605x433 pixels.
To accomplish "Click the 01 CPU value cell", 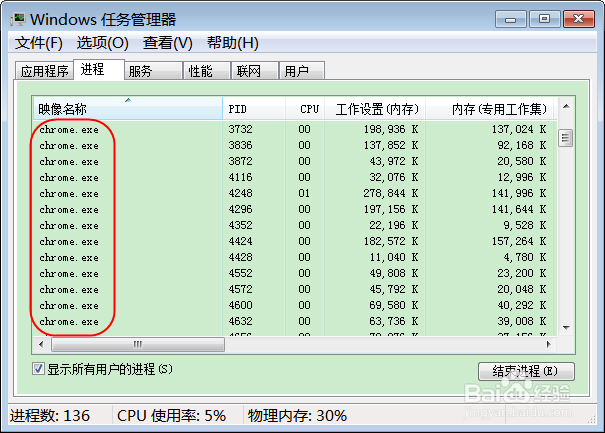I will 304,193.
